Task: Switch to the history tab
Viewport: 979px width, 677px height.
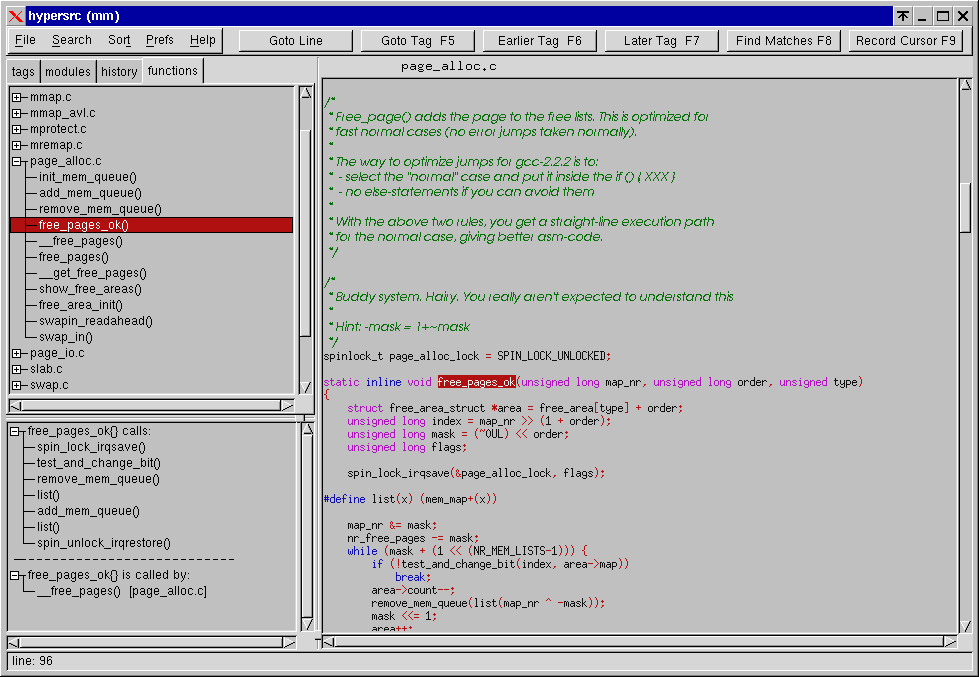Action: click(x=119, y=71)
